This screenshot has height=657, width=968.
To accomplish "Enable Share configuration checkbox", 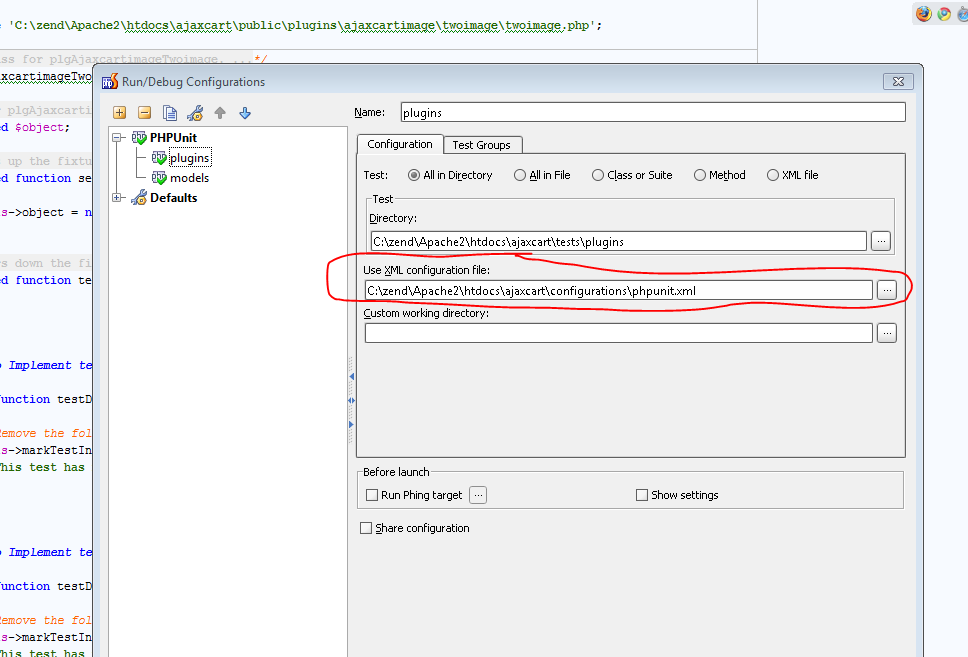I will pyautogui.click(x=365, y=528).
